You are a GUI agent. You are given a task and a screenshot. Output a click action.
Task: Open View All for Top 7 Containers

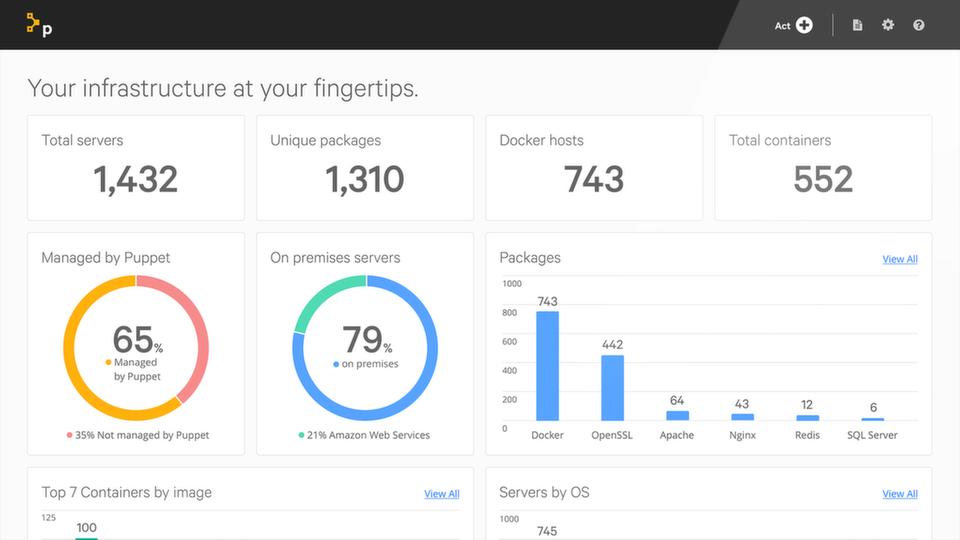coord(441,493)
